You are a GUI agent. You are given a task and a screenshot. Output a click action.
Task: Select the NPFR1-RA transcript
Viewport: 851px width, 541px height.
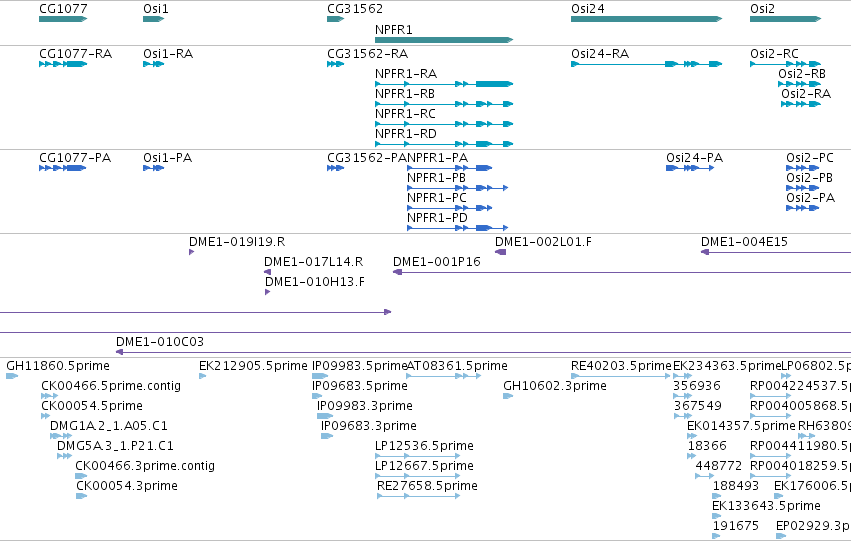pos(444,84)
